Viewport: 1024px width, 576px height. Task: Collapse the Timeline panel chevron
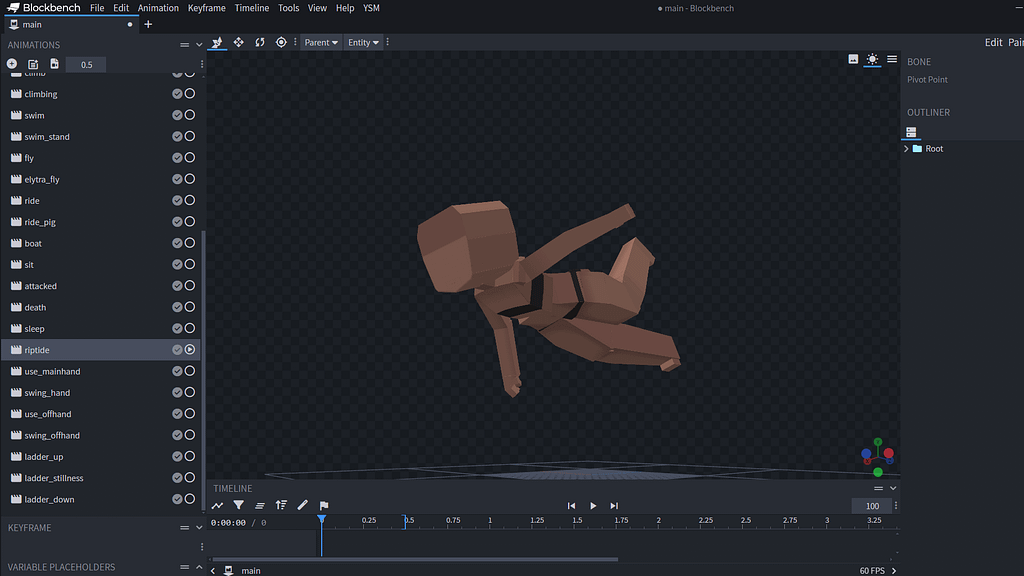tap(893, 488)
